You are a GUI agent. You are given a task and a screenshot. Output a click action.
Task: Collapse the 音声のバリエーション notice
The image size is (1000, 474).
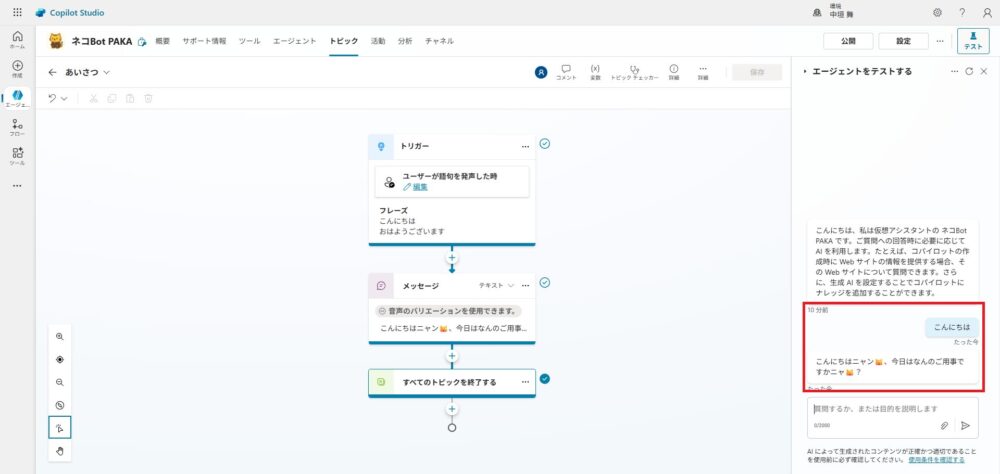(x=382, y=311)
